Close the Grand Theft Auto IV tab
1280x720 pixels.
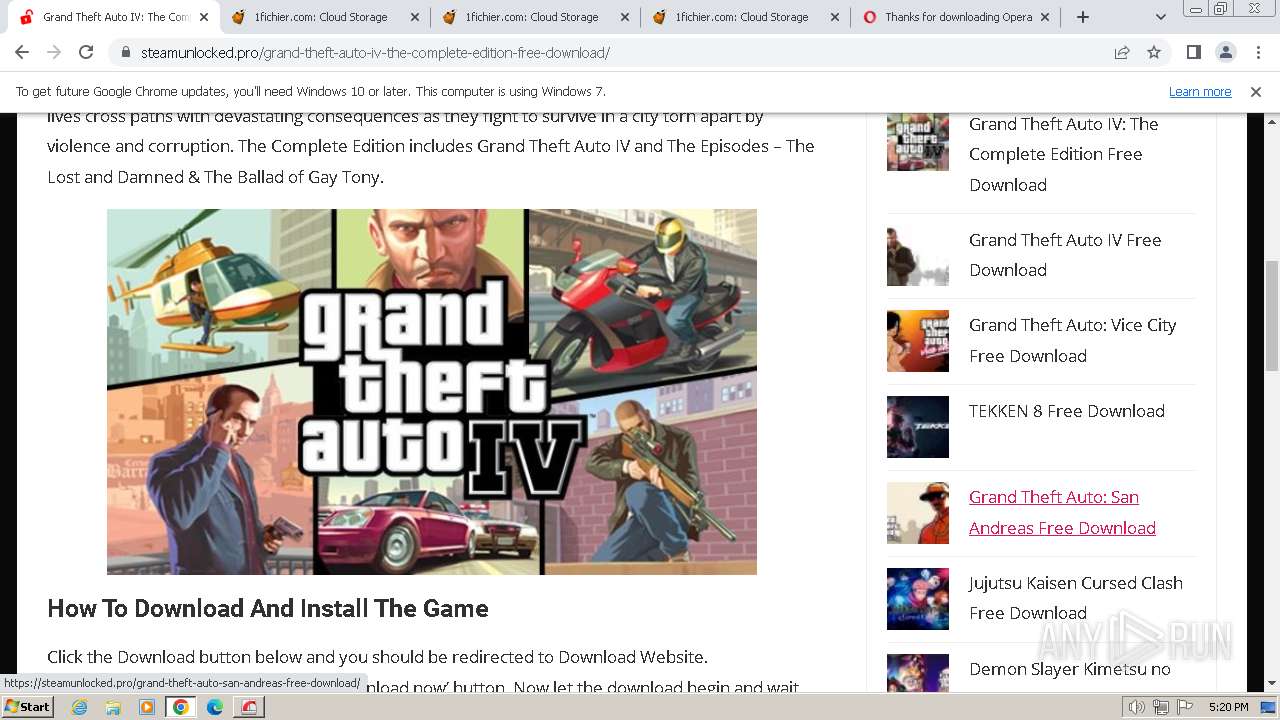(x=204, y=17)
